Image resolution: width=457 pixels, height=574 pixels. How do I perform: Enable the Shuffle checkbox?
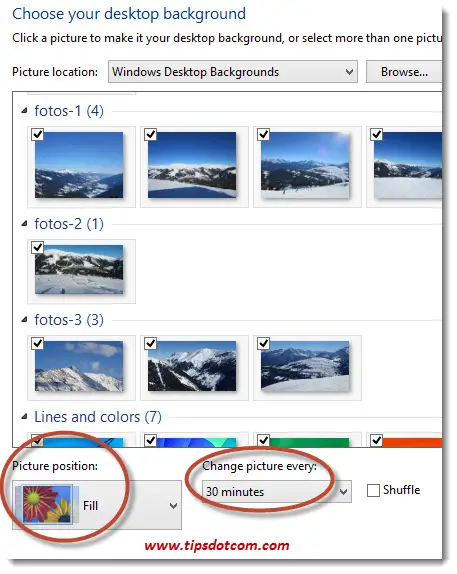(373, 491)
